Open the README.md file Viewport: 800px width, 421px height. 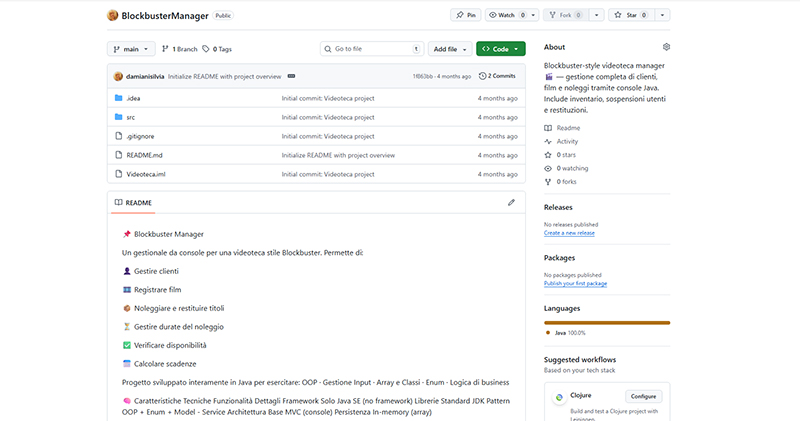point(144,155)
